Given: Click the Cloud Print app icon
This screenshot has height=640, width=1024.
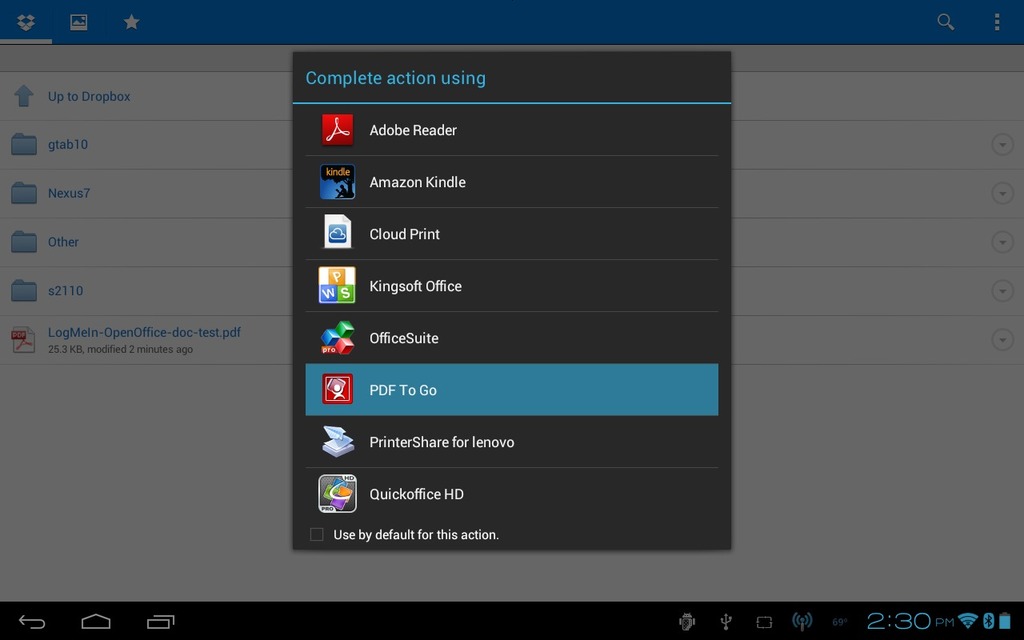Looking at the screenshot, I should 338,232.
